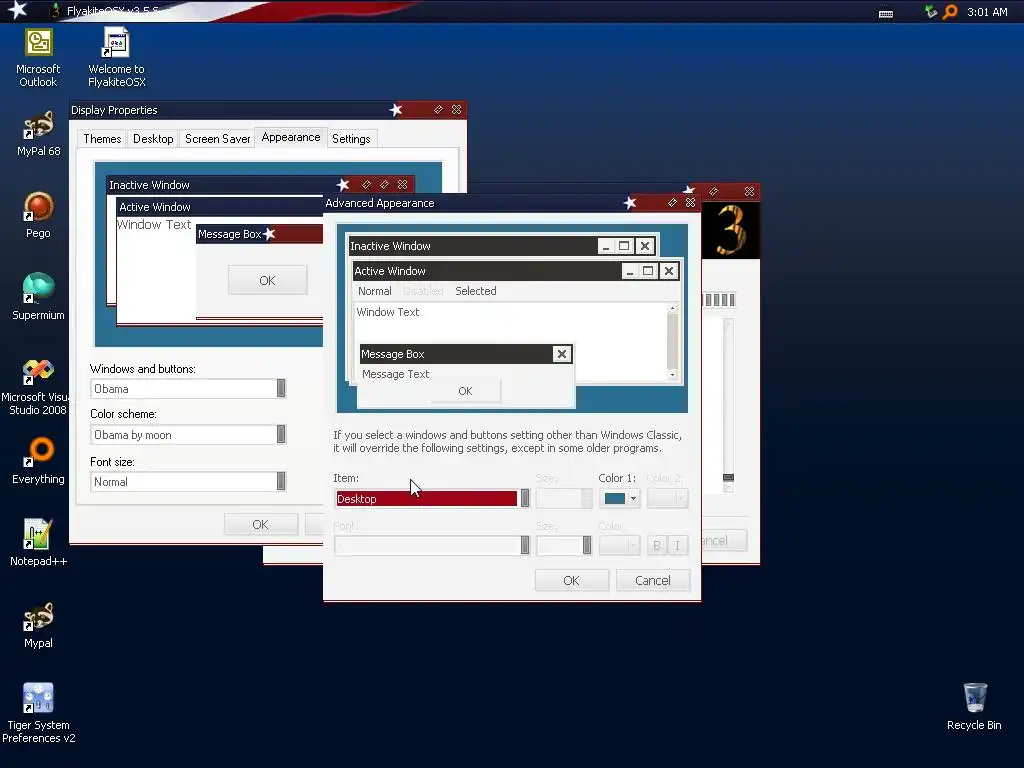The width and height of the screenshot is (1024, 768).
Task: Switch to the Desktop tab
Action: pyautogui.click(x=153, y=138)
